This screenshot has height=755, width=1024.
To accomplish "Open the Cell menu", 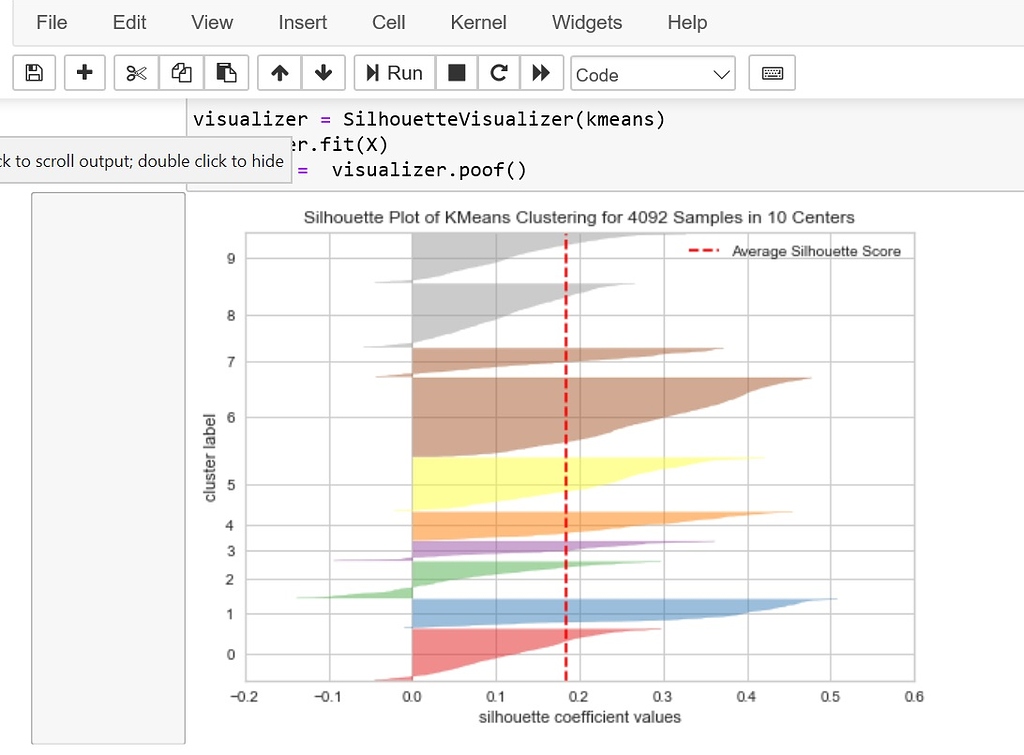I will coord(388,22).
